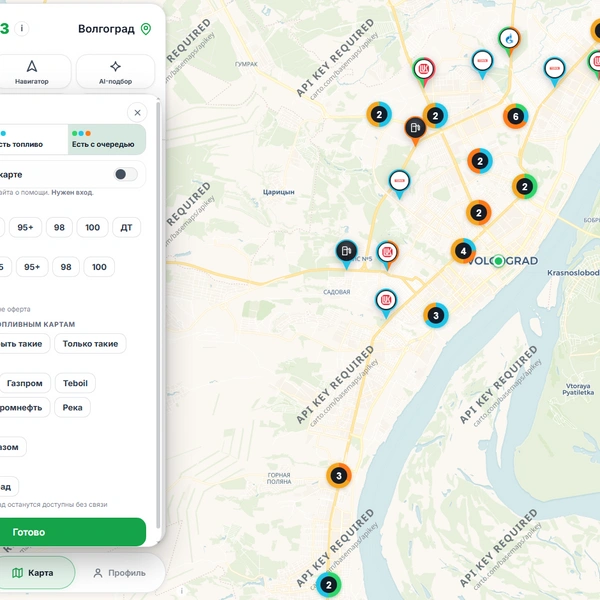
Task: Select the leftmost orange-blue cluster 2
Action: click(379, 114)
